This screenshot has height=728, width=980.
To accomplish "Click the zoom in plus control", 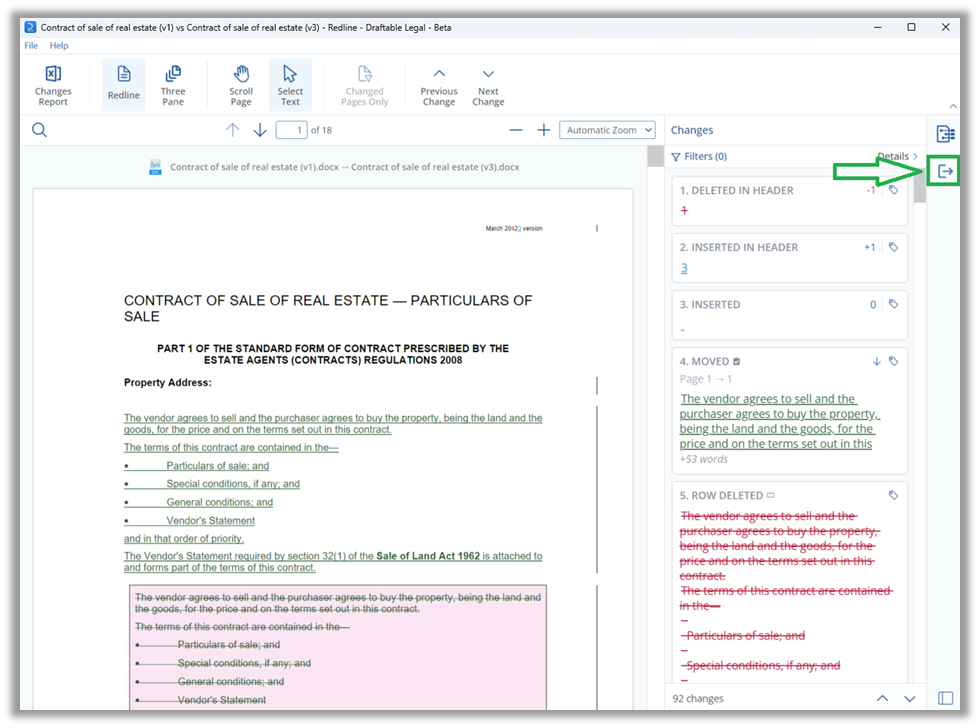I will point(544,130).
